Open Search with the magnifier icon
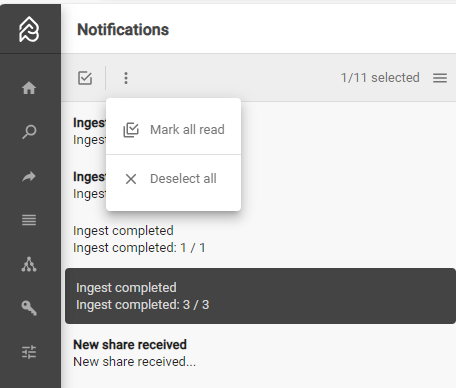Image resolution: width=456 pixels, height=388 pixels. [29, 132]
